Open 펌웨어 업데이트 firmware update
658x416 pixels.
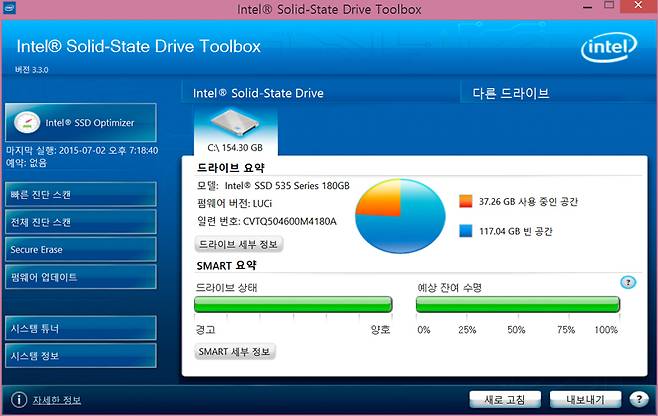point(81,277)
